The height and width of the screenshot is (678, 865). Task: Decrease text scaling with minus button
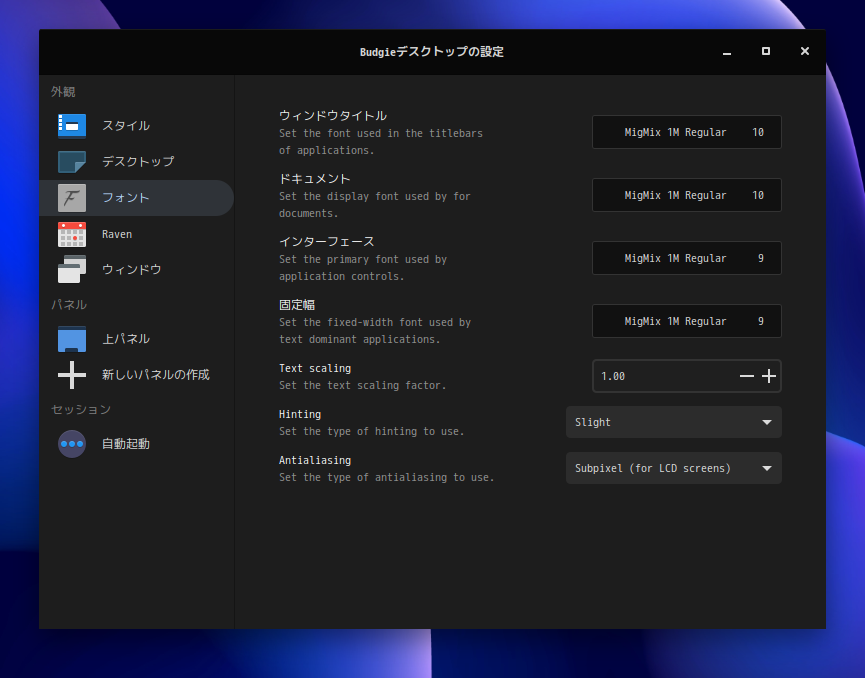(746, 376)
